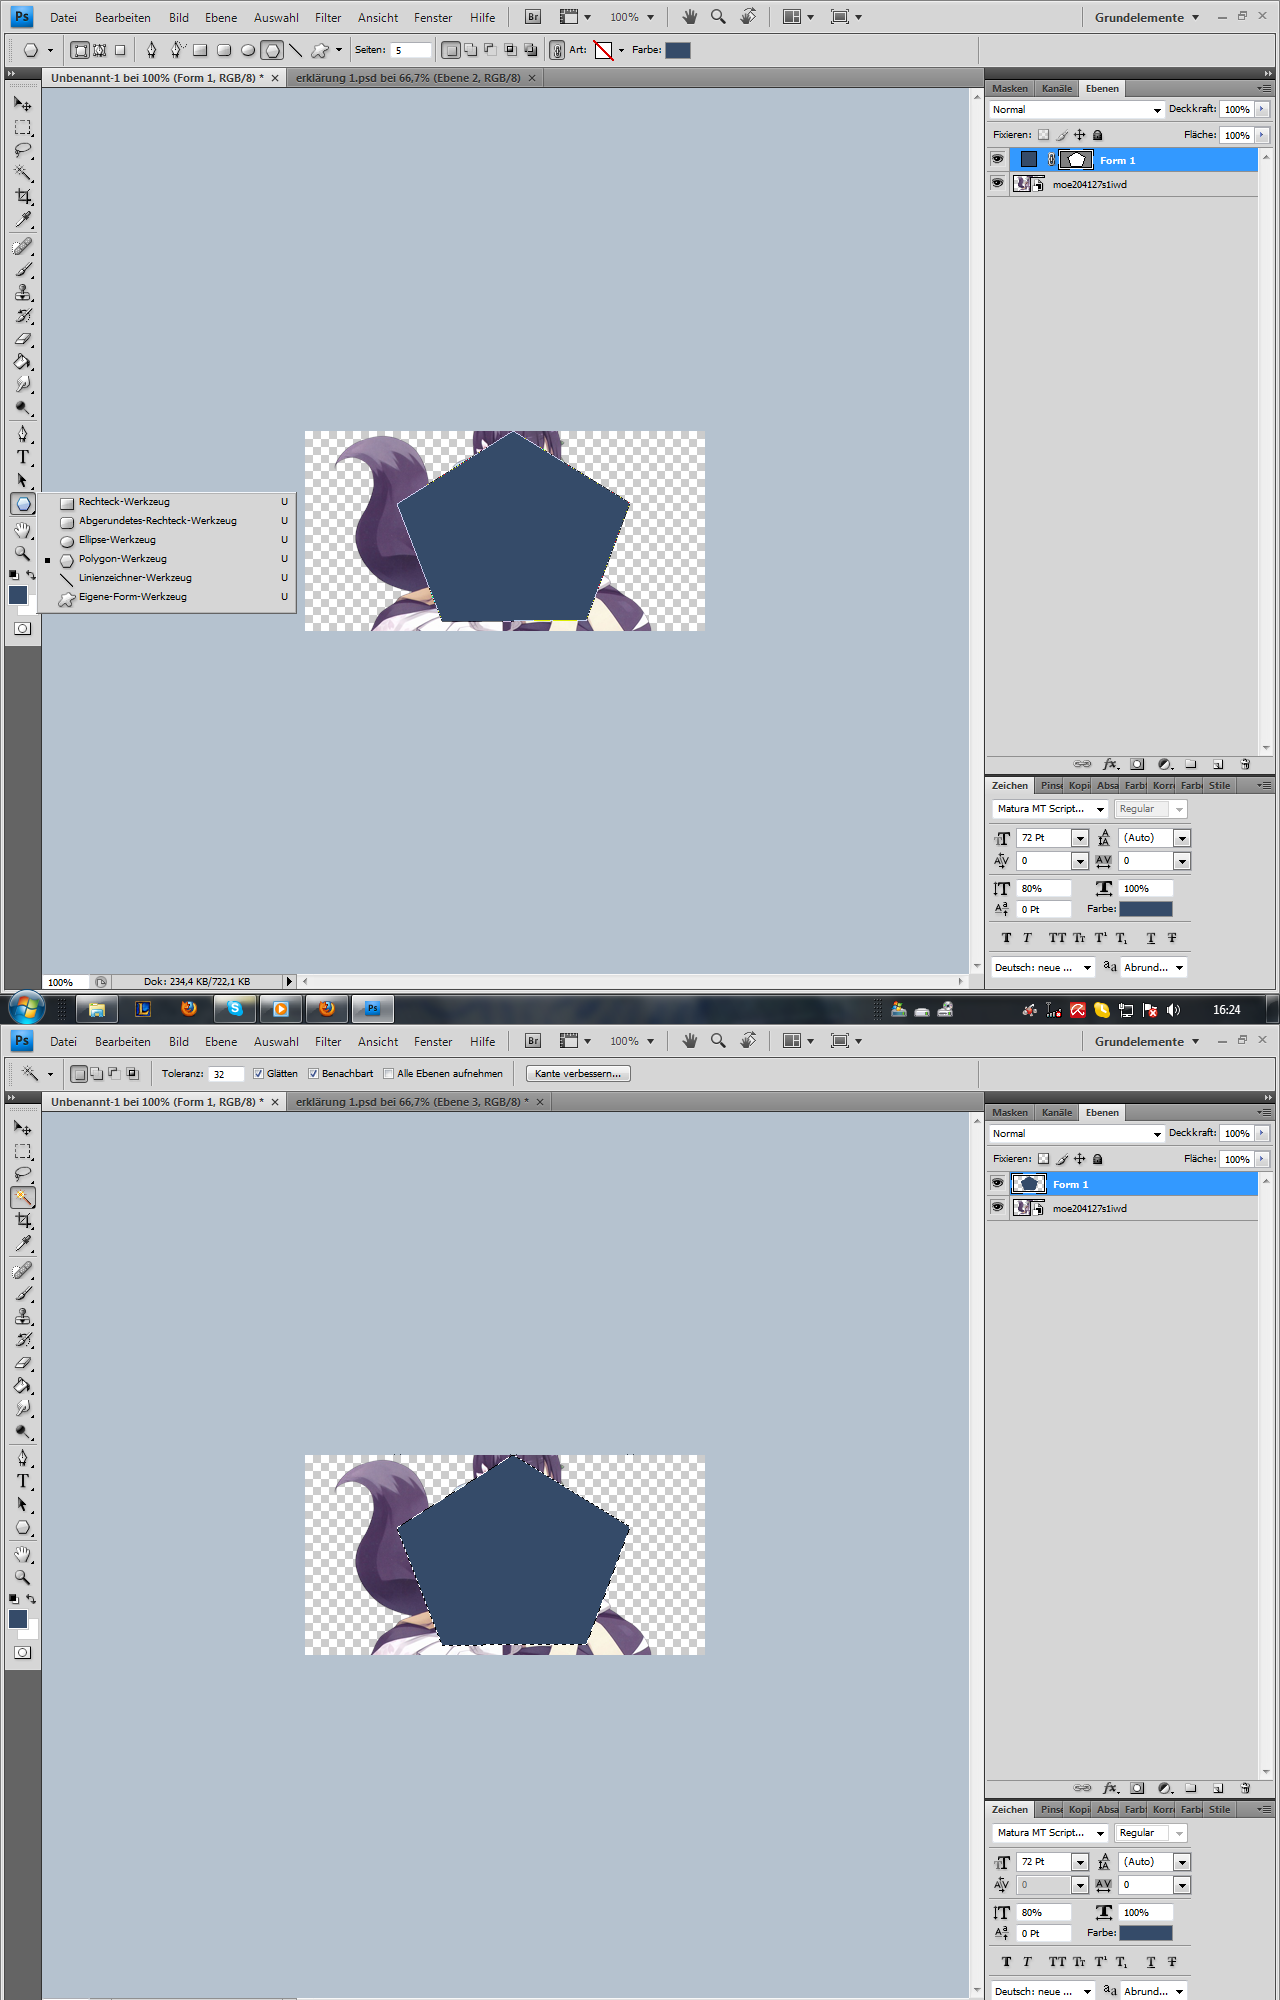The width and height of the screenshot is (1280, 2000).
Task: Click Farbe text color swatch, upper Zeichen panel
Action: [x=1145, y=909]
